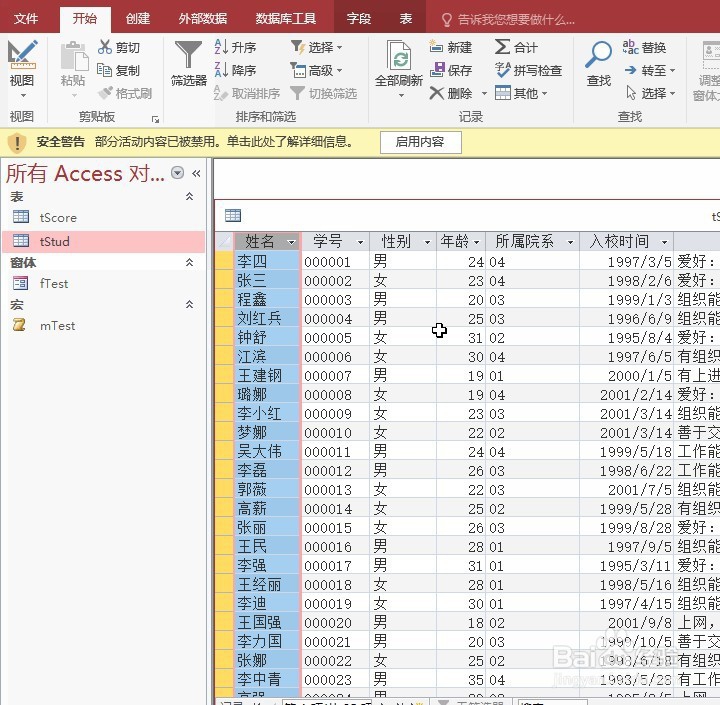Click Replace (替换) icon

pyautogui.click(x=630, y=47)
